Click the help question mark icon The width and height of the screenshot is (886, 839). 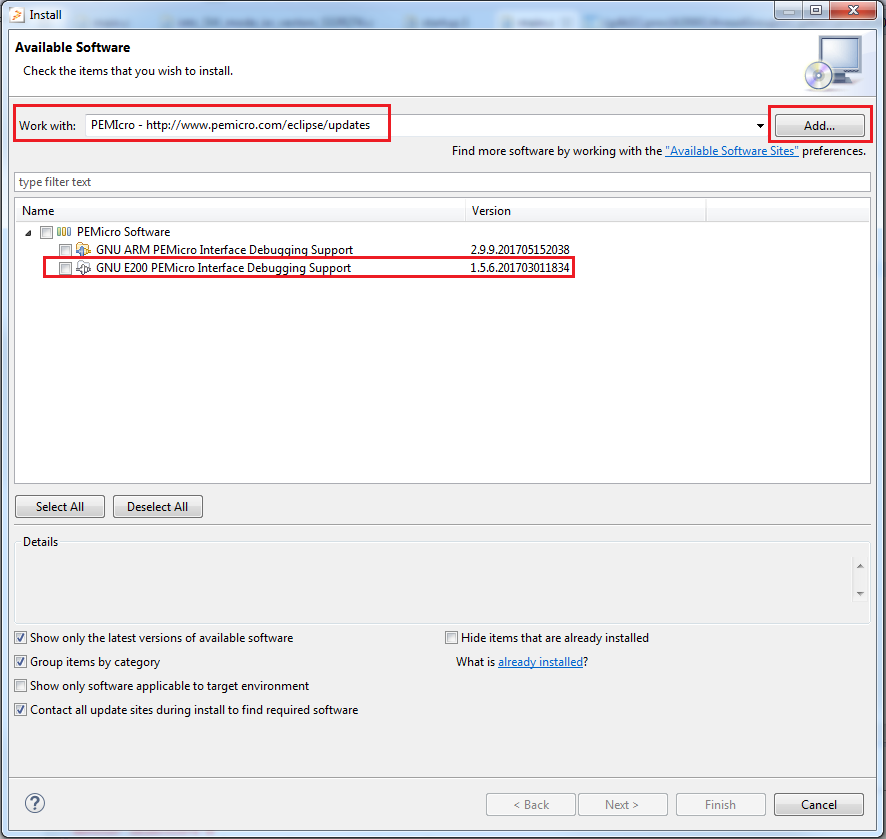tap(35, 803)
